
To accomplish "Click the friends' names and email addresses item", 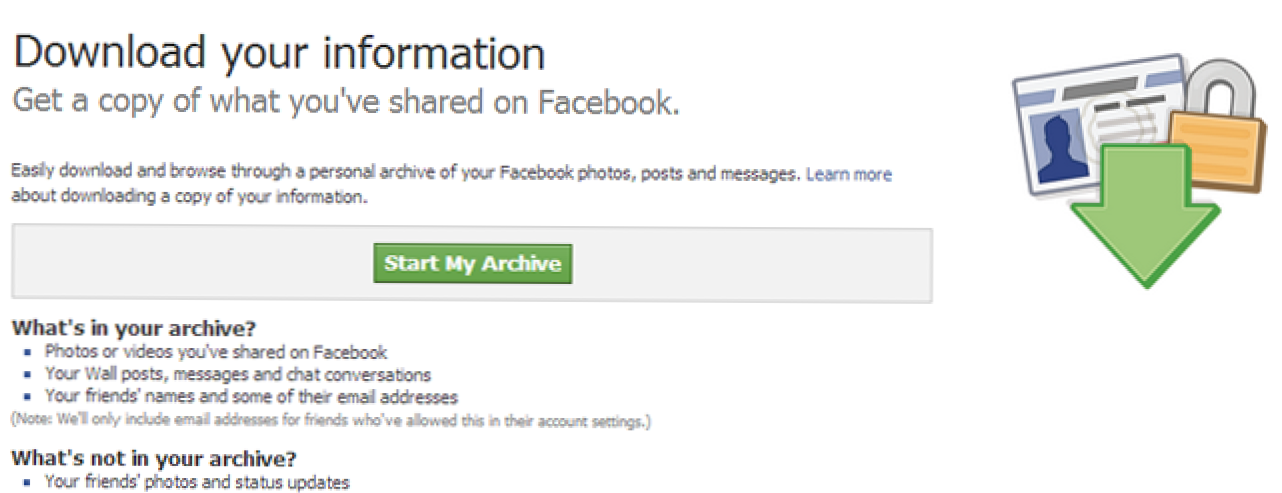I will pos(250,397).
